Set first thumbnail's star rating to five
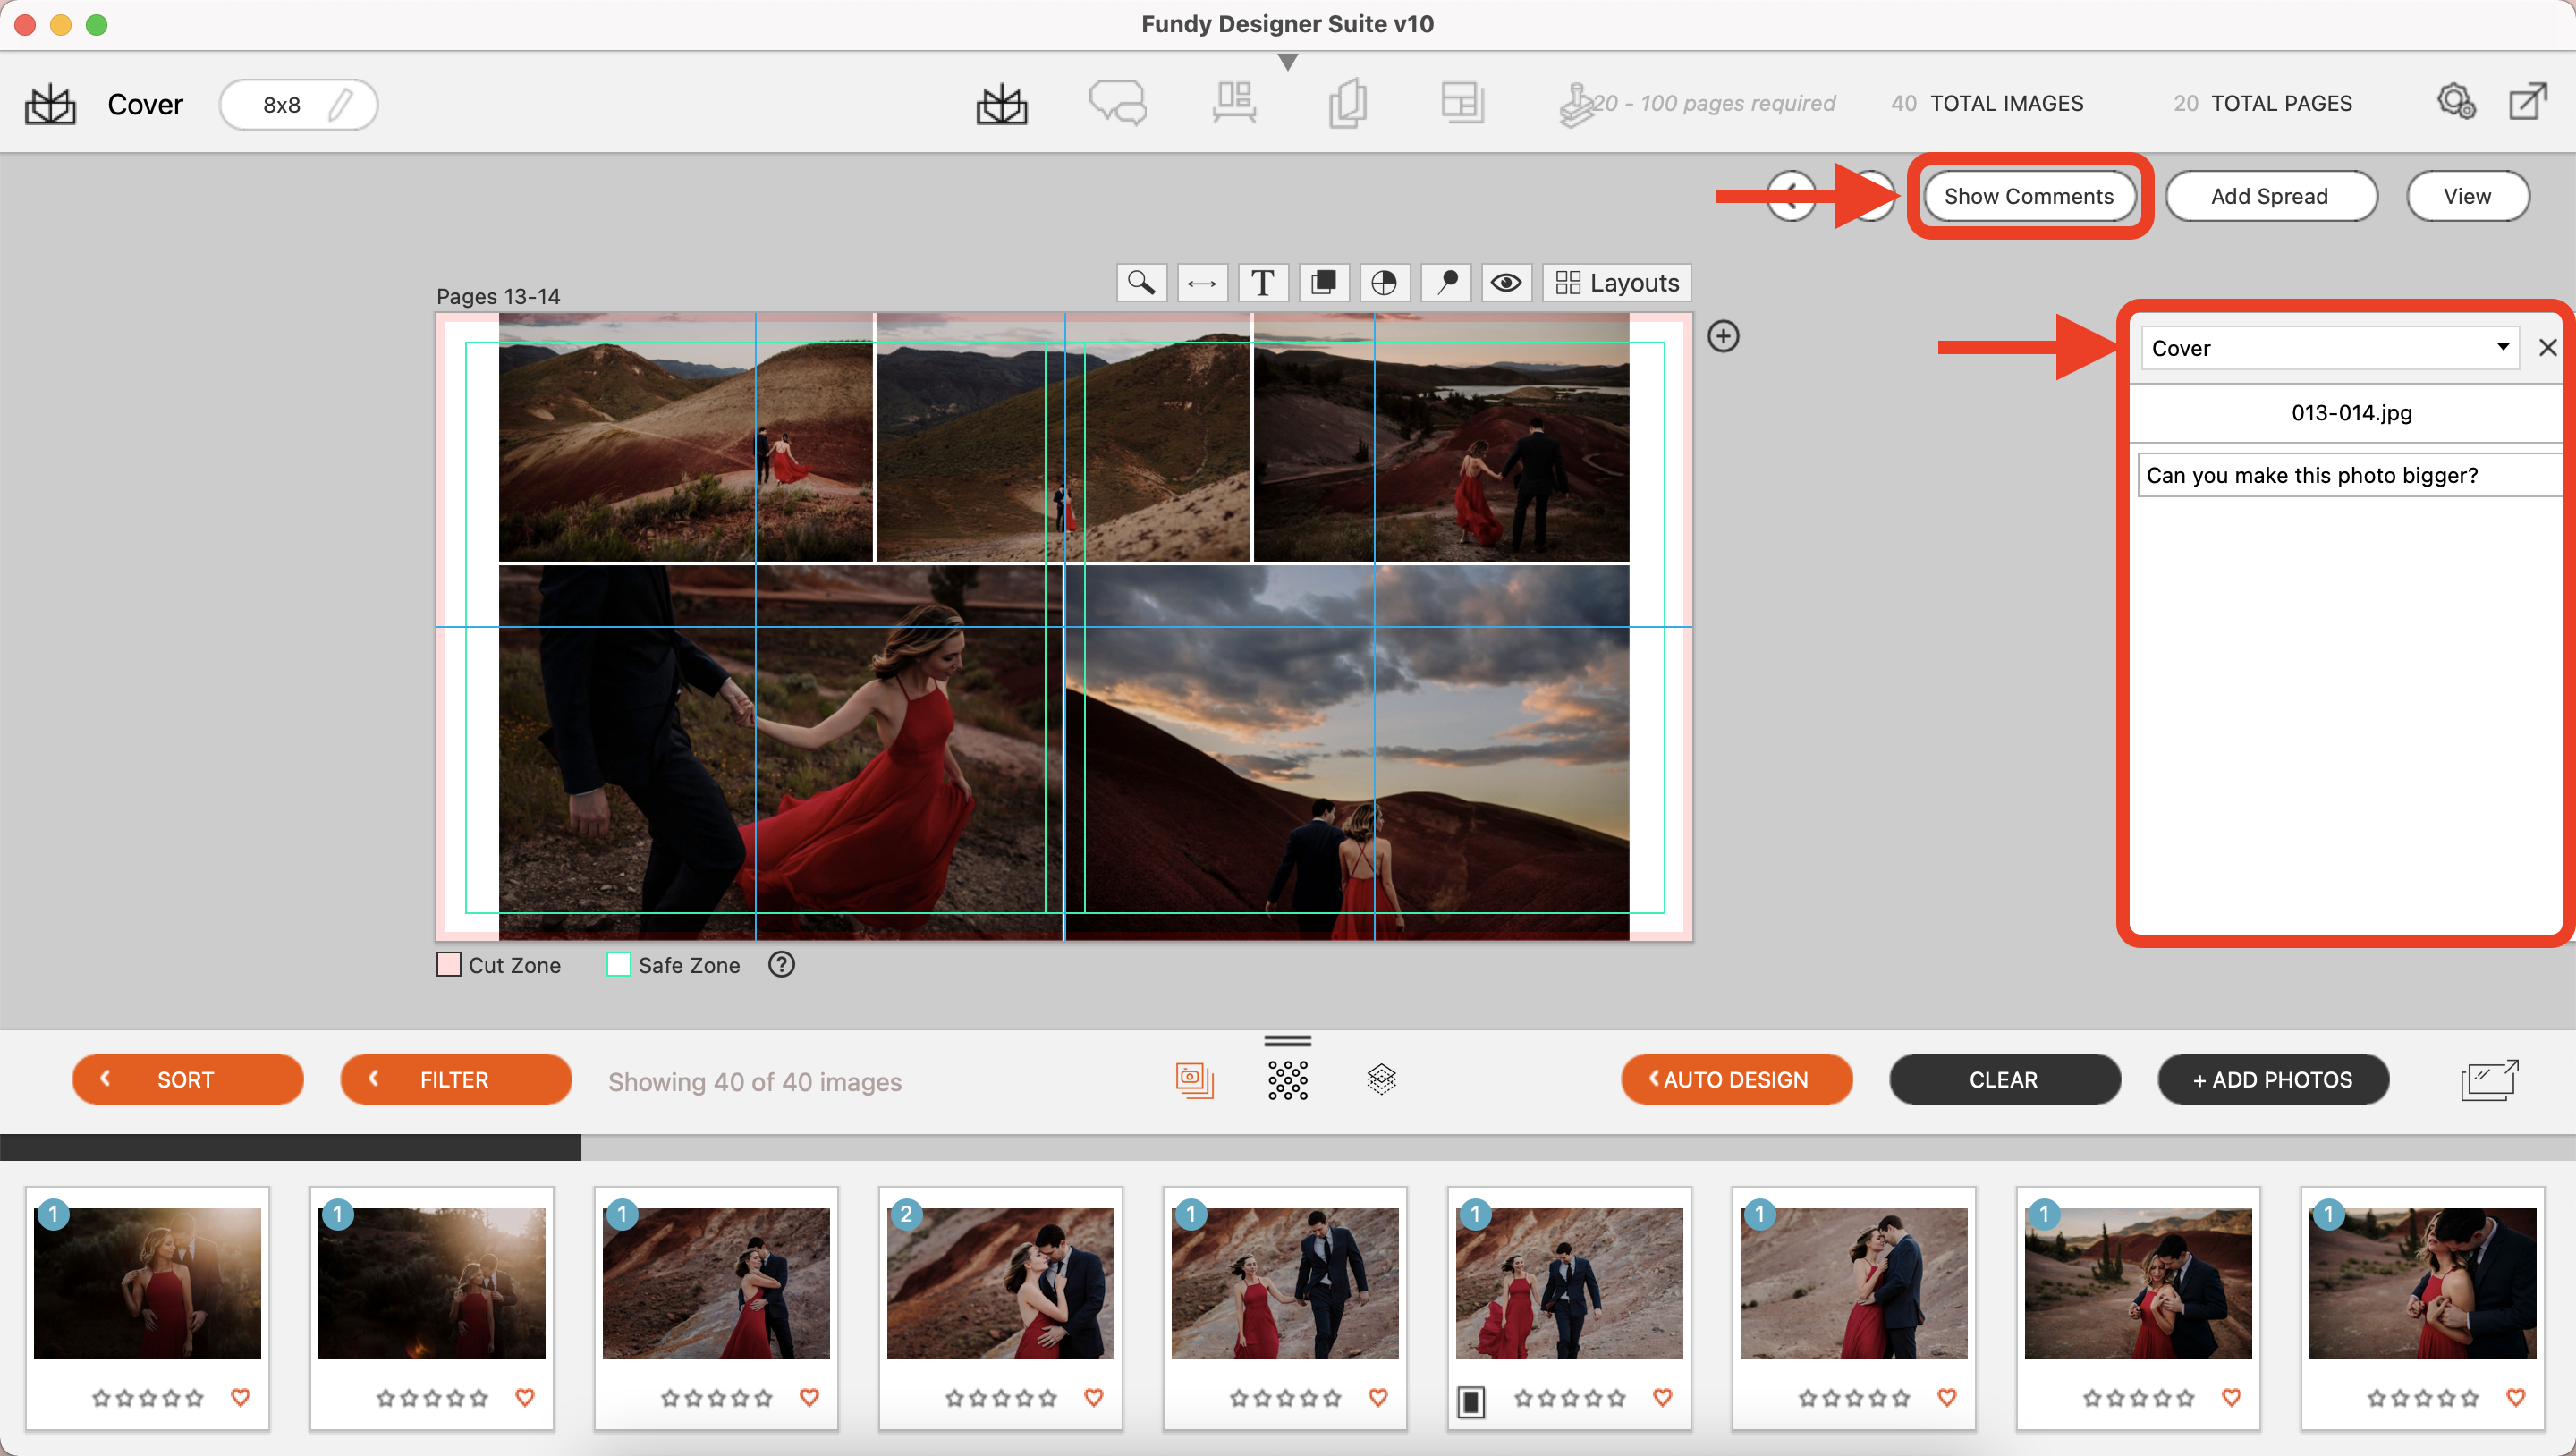 tap(194, 1398)
